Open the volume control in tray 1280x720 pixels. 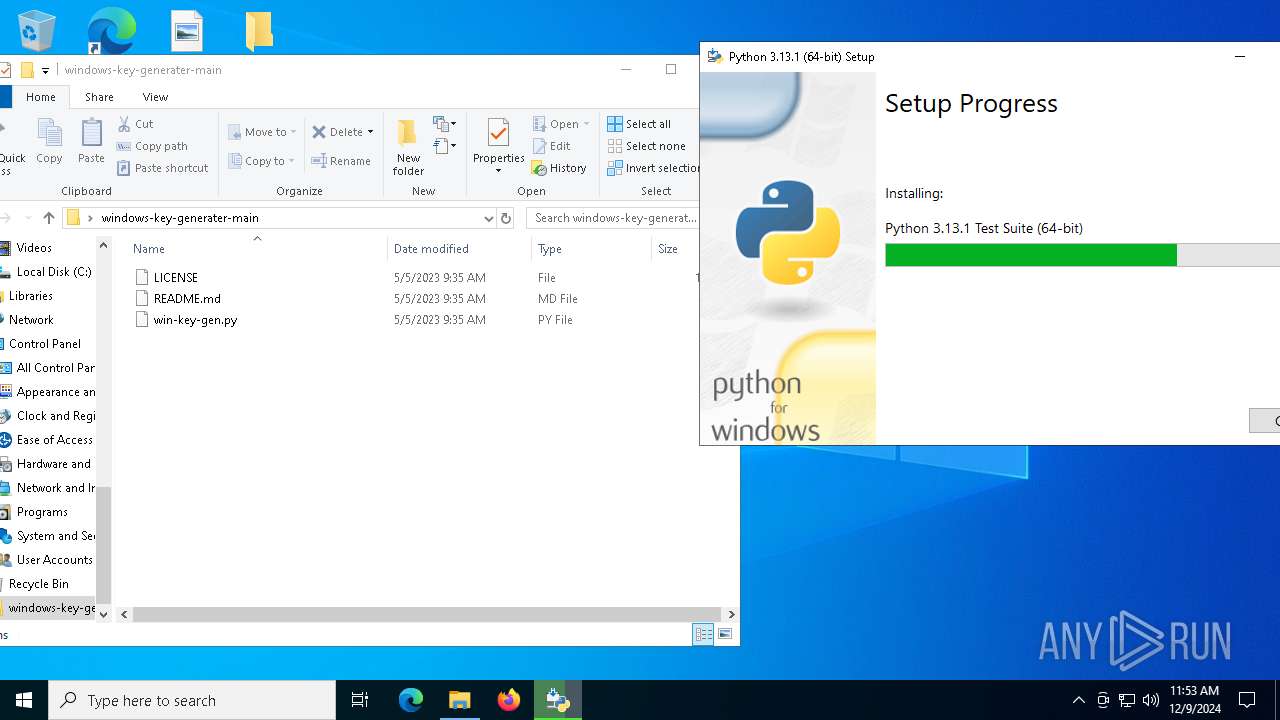(1150, 700)
